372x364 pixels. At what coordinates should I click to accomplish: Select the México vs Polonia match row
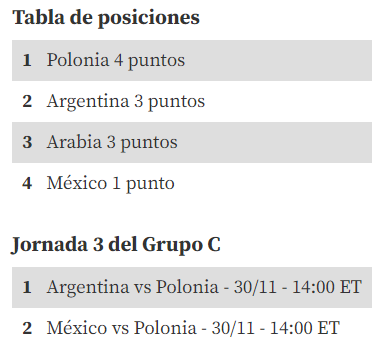point(192,328)
